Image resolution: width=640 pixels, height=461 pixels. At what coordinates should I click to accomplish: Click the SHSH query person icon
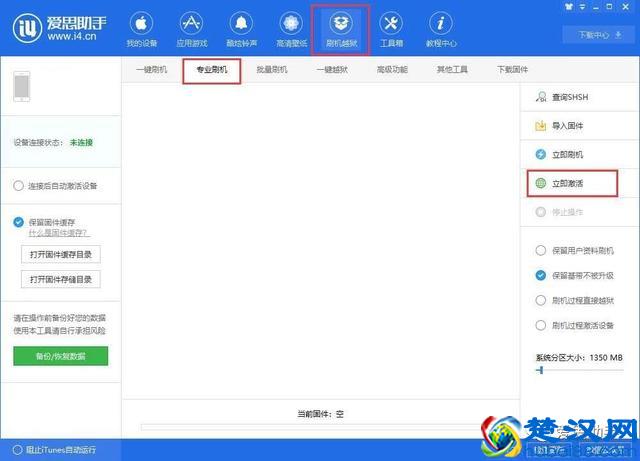click(x=541, y=97)
